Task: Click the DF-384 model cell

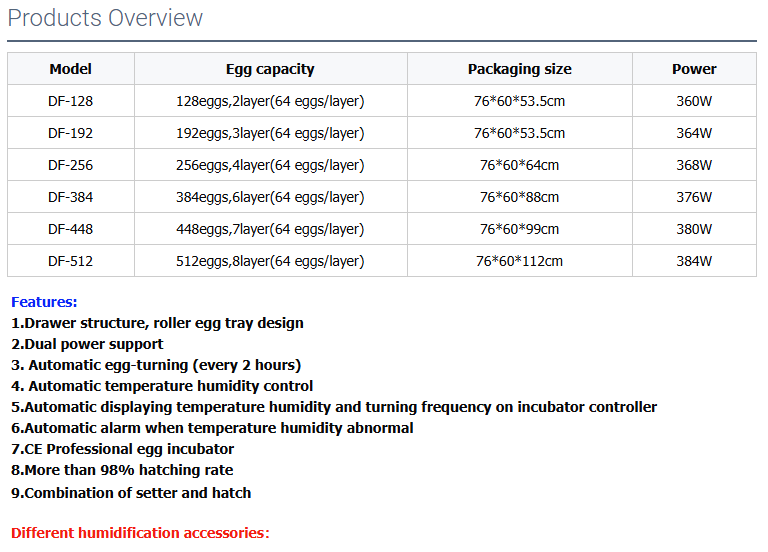Action: click(71, 197)
